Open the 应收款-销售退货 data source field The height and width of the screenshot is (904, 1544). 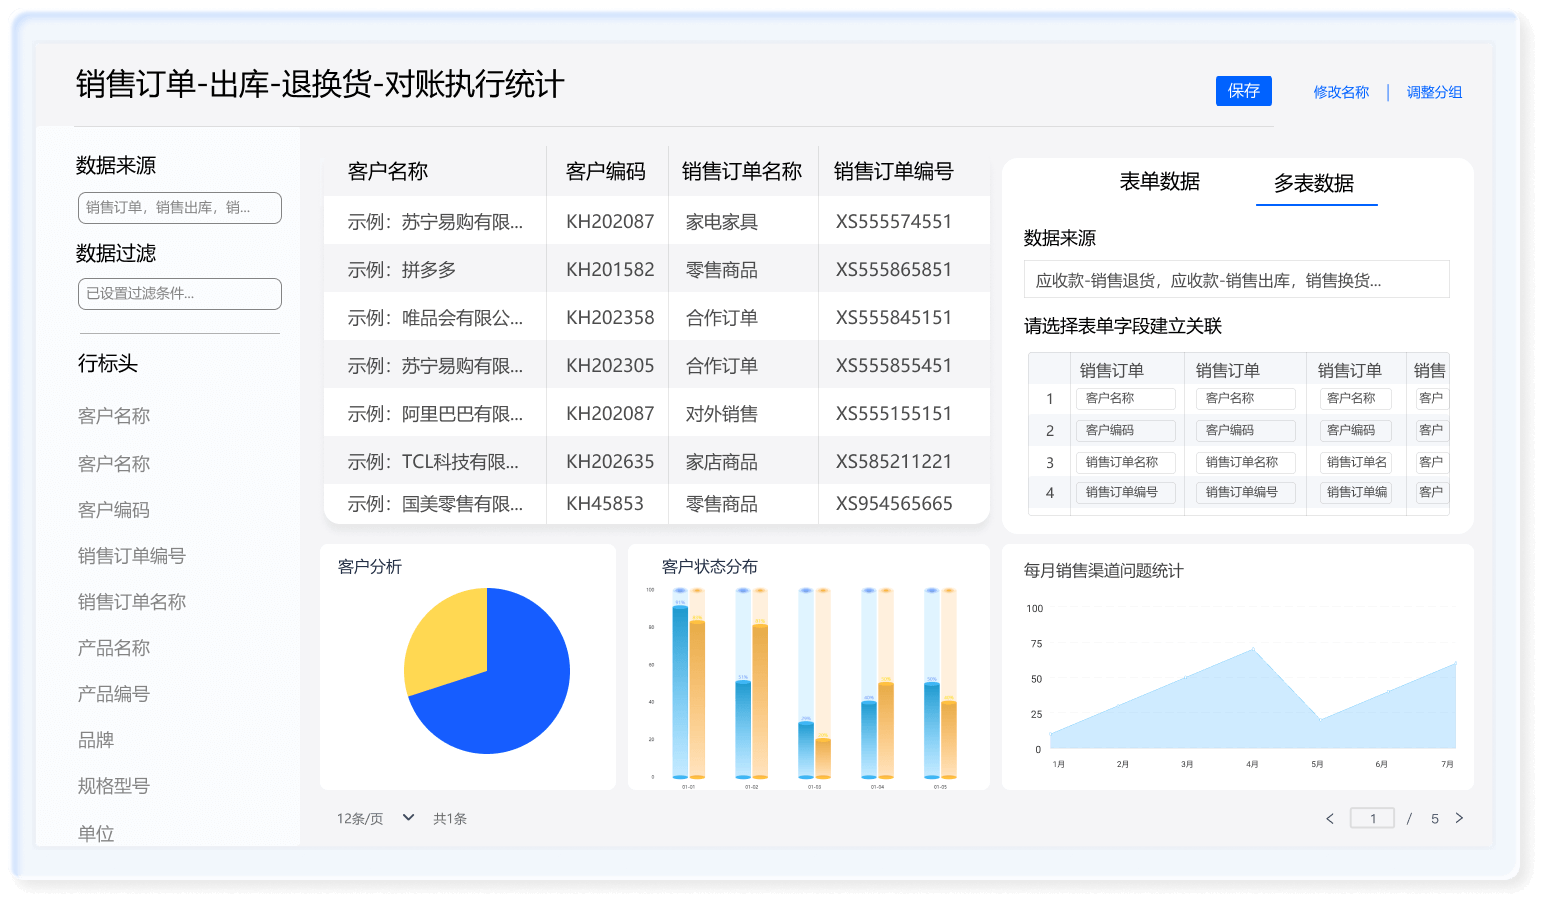coord(1236,280)
